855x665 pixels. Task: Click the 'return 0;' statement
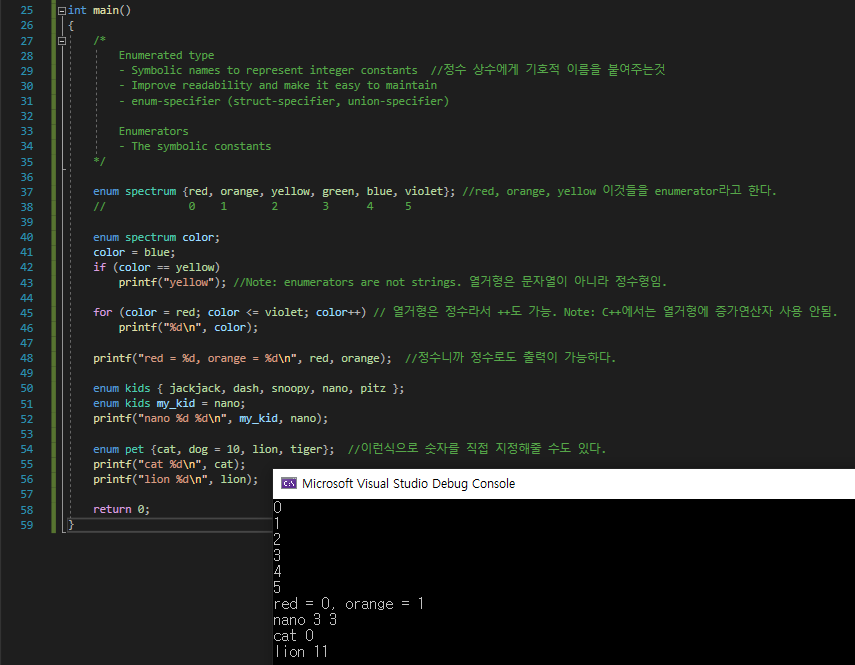[x=121, y=509]
